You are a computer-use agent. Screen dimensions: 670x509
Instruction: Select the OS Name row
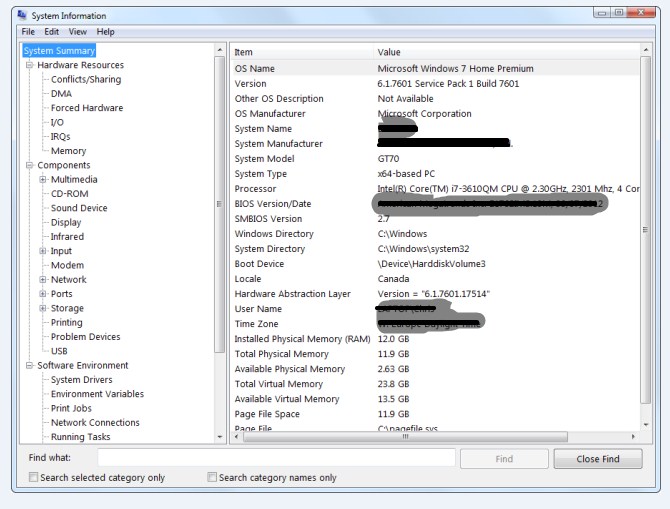click(x=435, y=68)
